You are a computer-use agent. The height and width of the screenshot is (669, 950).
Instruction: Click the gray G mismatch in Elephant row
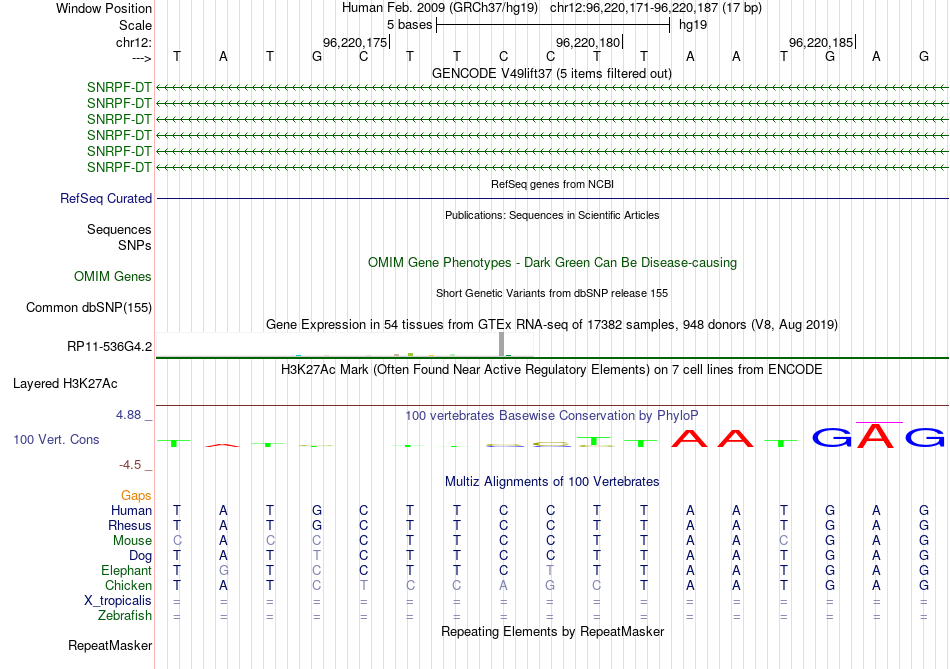coord(224,570)
